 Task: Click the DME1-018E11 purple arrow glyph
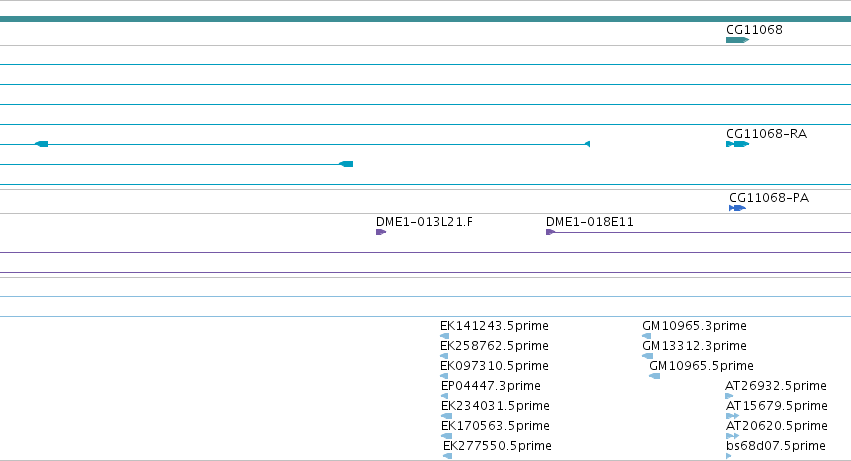click(550, 232)
